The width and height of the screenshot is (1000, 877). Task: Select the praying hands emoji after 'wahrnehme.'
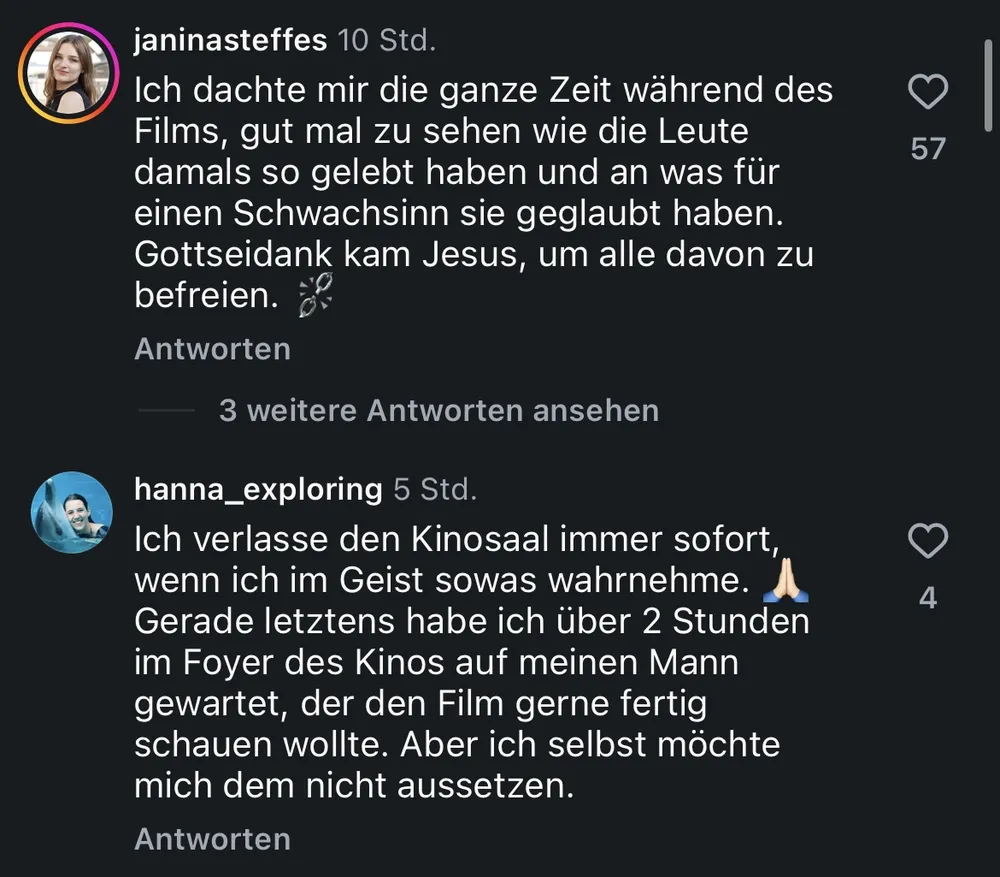[786, 580]
